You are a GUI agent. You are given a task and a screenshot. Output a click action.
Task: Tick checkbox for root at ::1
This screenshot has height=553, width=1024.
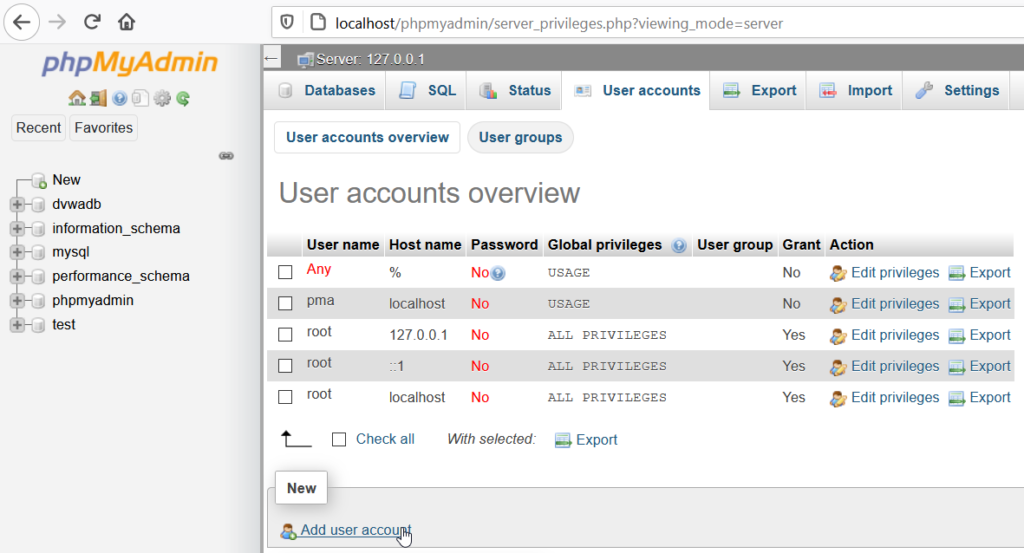tap(285, 366)
